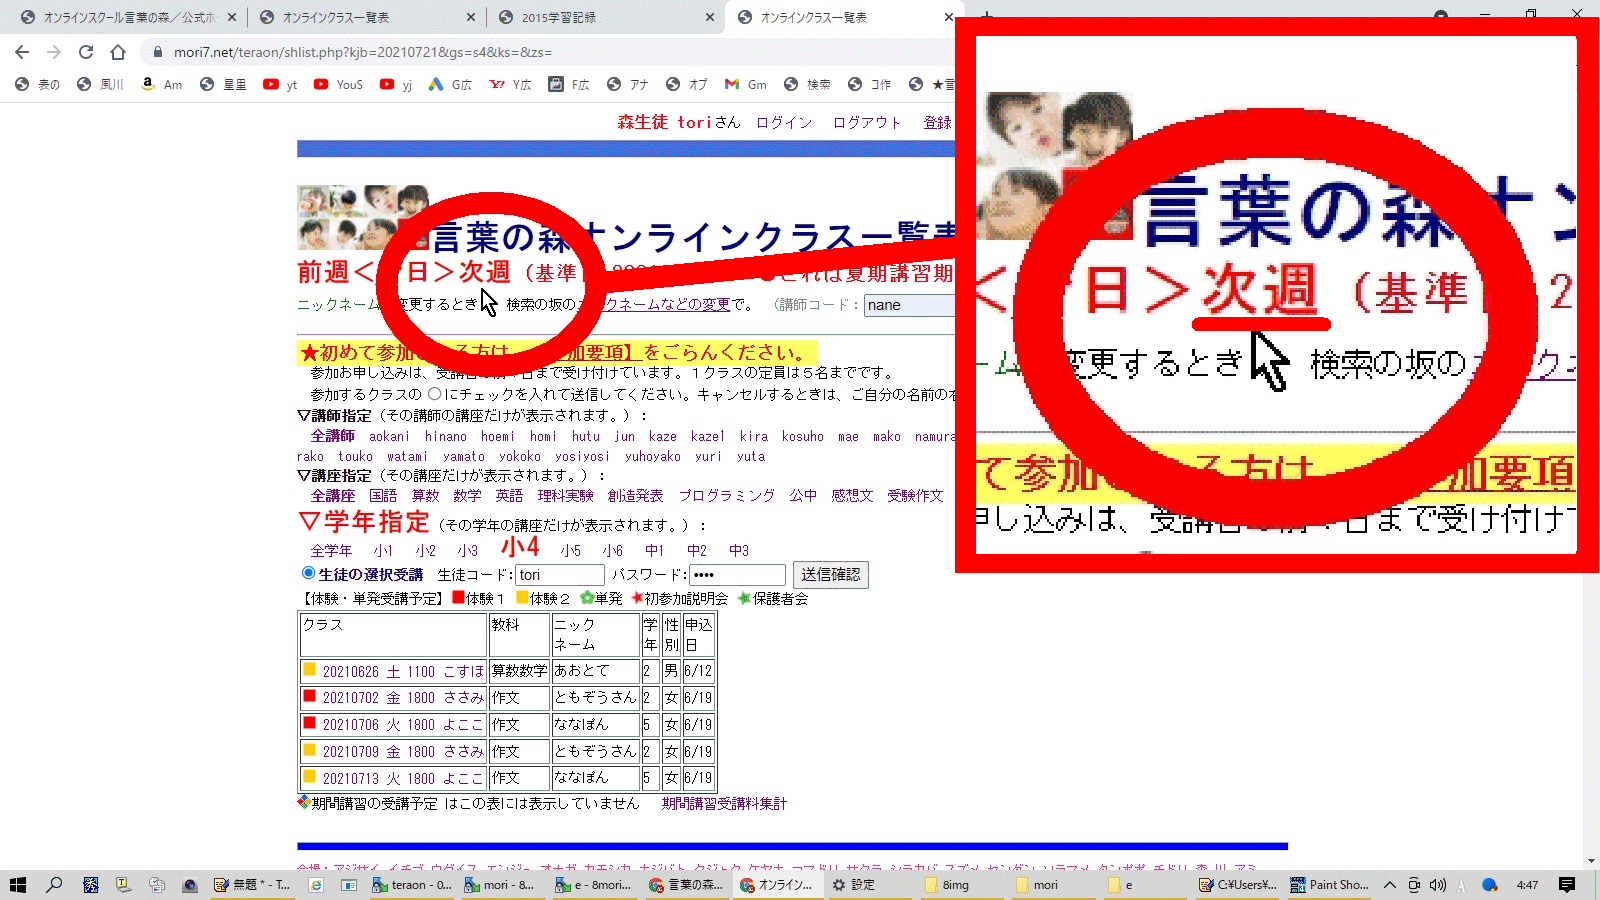Switch to オンラインスクール言葉の森 tab
The width and height of the screenshot is (1600, 900).
[127, 17]
